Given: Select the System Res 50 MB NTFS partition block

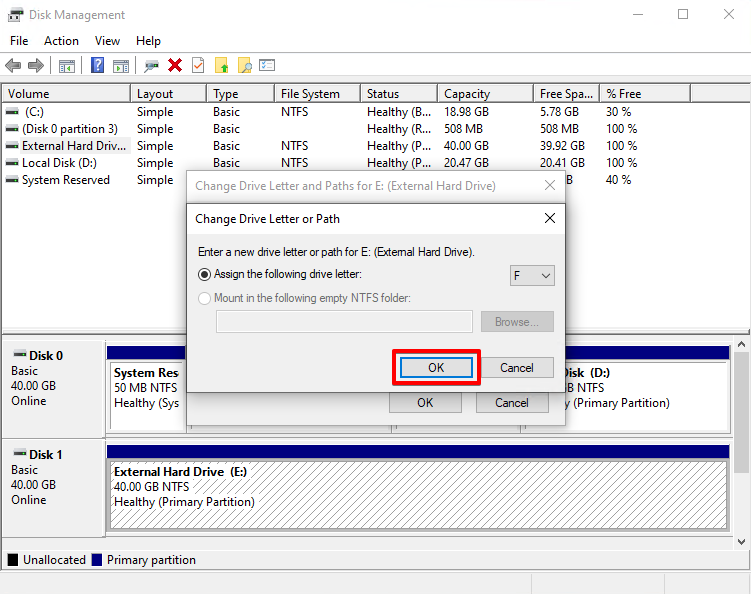Looking at the screenshot, I should click(x=148, y=395).
